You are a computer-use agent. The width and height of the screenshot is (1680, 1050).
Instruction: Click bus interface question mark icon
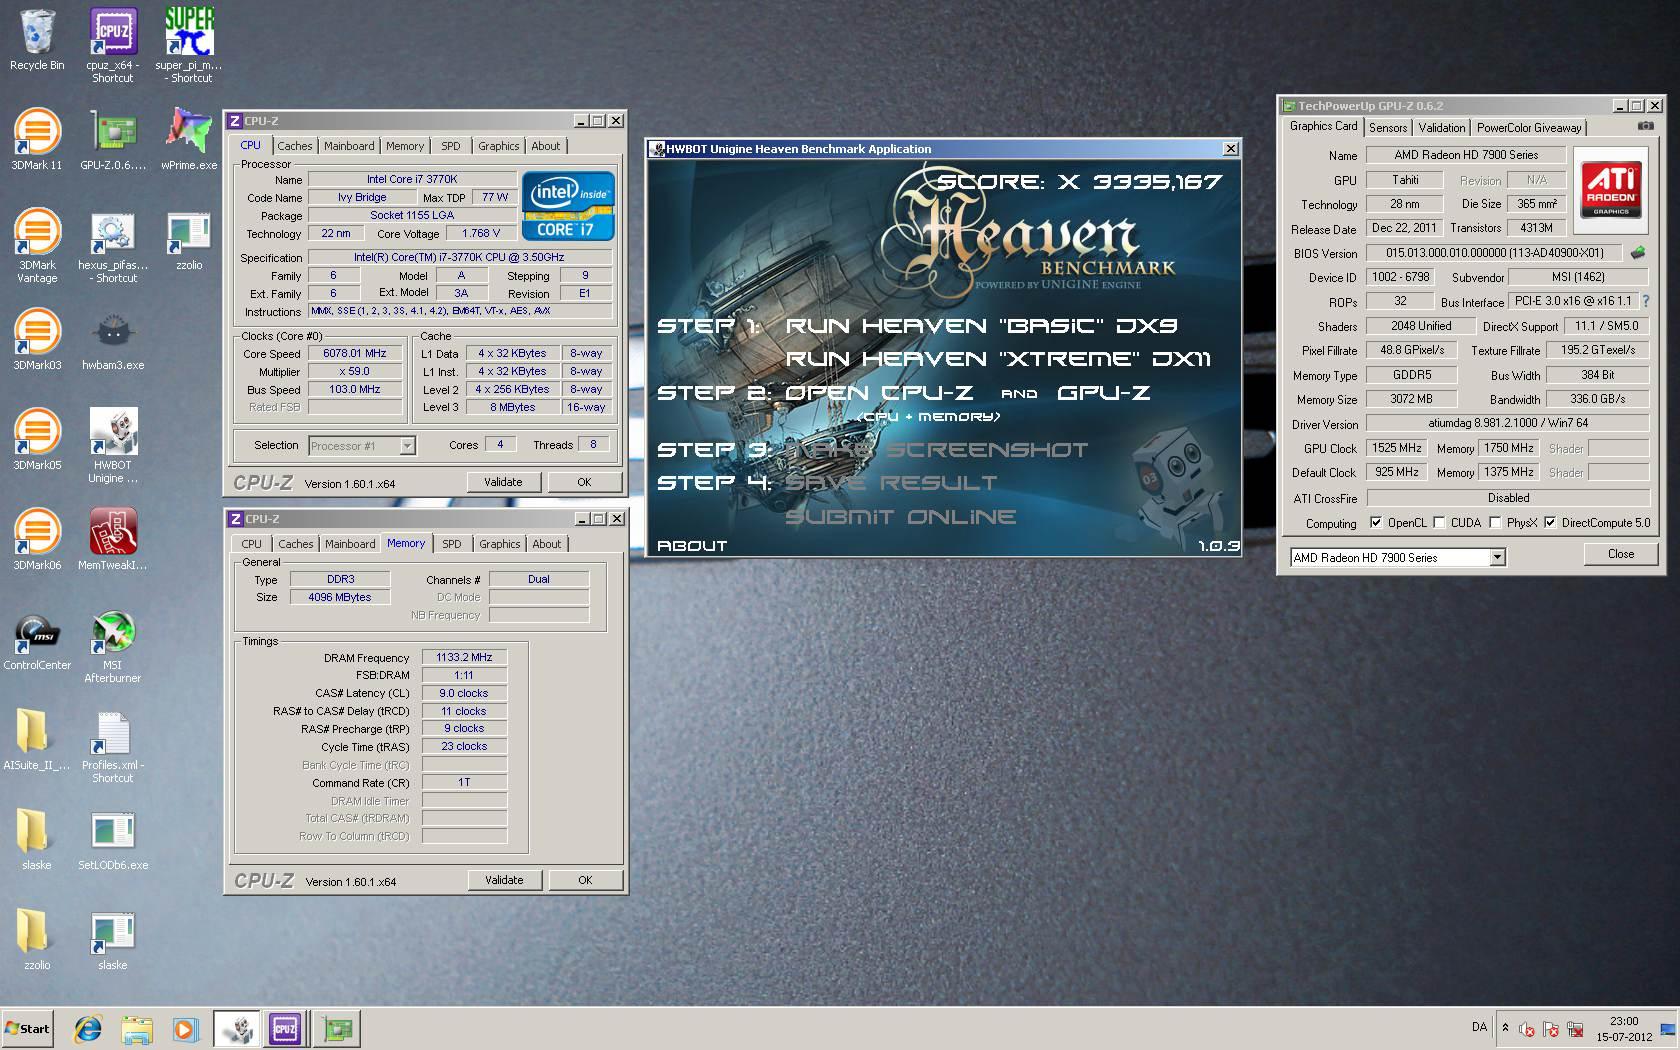coord(1646,301)
